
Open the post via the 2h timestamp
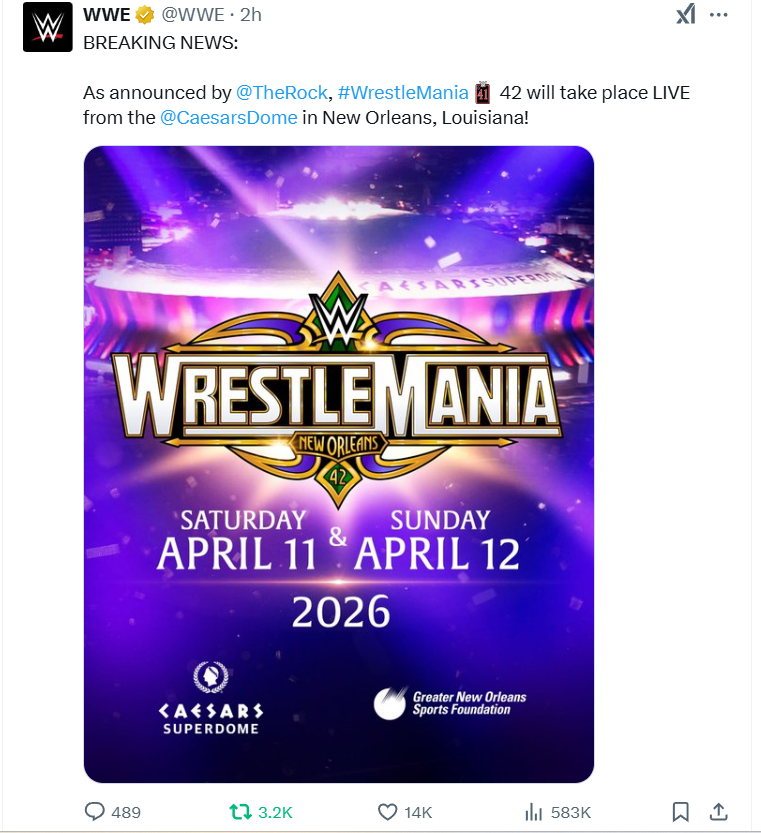(x=251, y=15)
